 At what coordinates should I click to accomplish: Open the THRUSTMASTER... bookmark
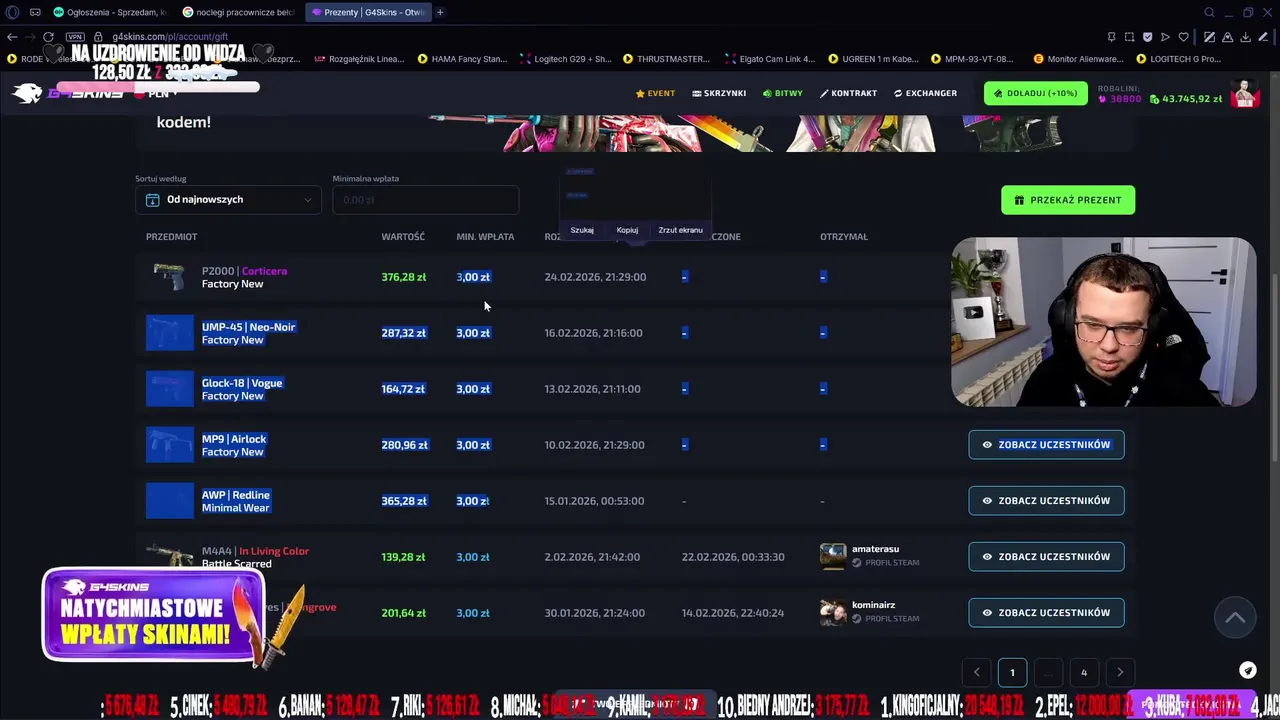(x=667, y=59)
